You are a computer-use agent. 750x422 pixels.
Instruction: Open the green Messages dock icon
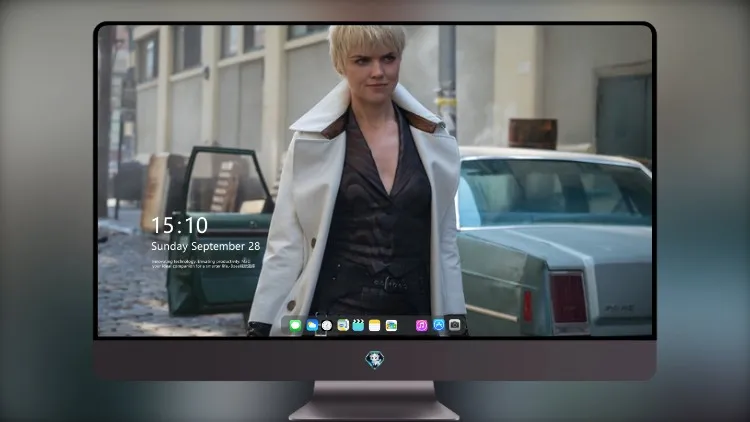tap(295, 326)
